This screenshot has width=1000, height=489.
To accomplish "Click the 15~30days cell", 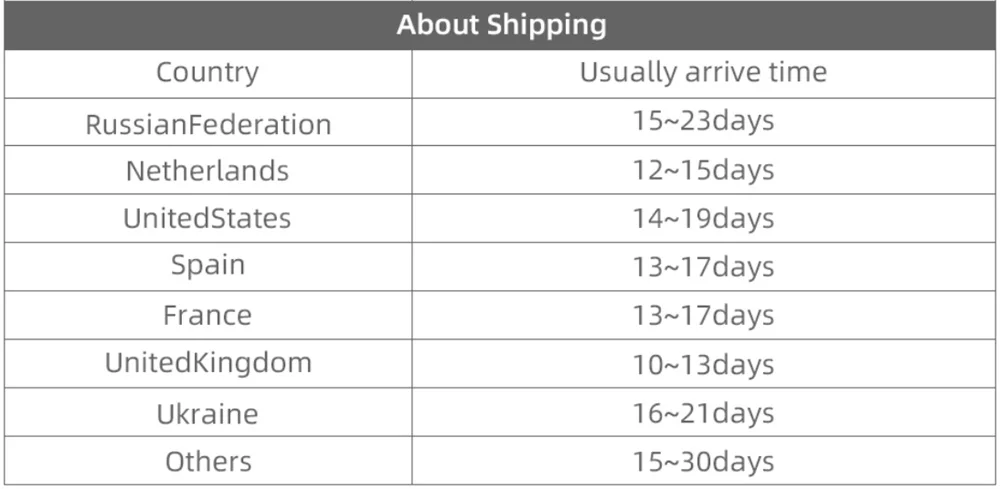I will coord(703,462).
